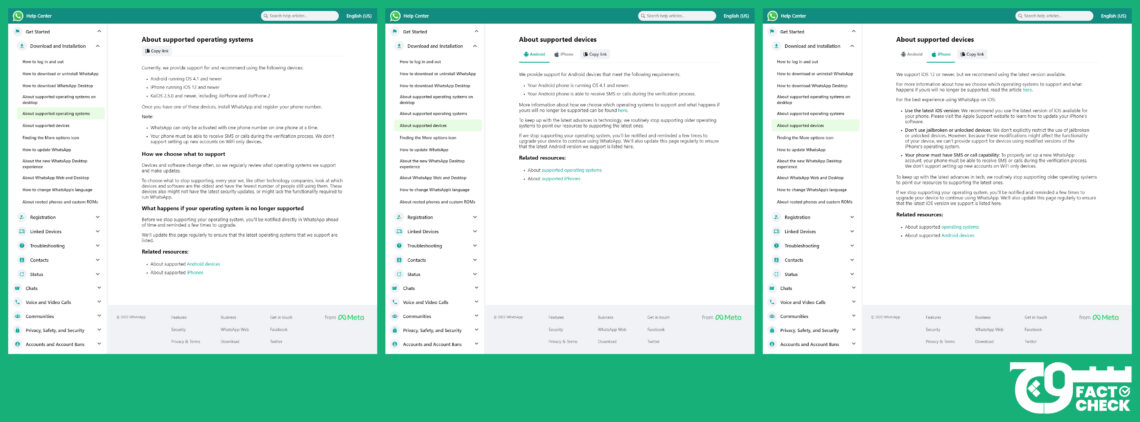The image size is (1140, 422).
Task: Expand Contacts chevron in middle window
Action: (x=475, y=260)
